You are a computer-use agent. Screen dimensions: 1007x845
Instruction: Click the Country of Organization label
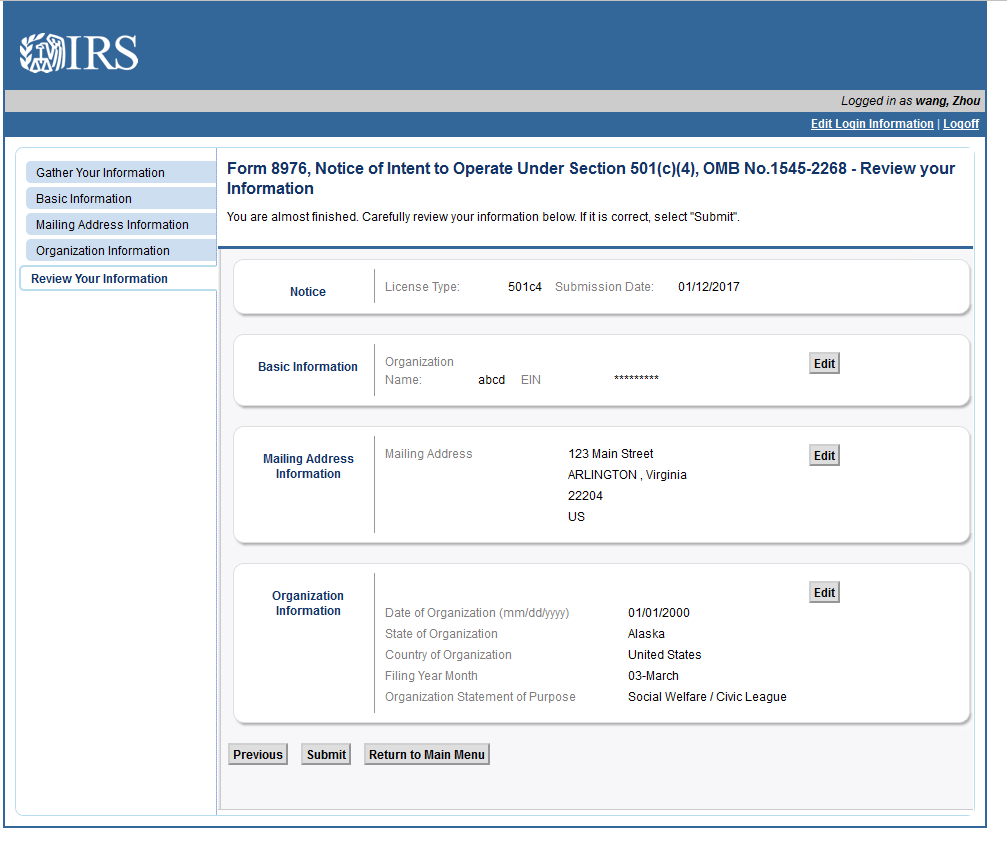(448, 655)
